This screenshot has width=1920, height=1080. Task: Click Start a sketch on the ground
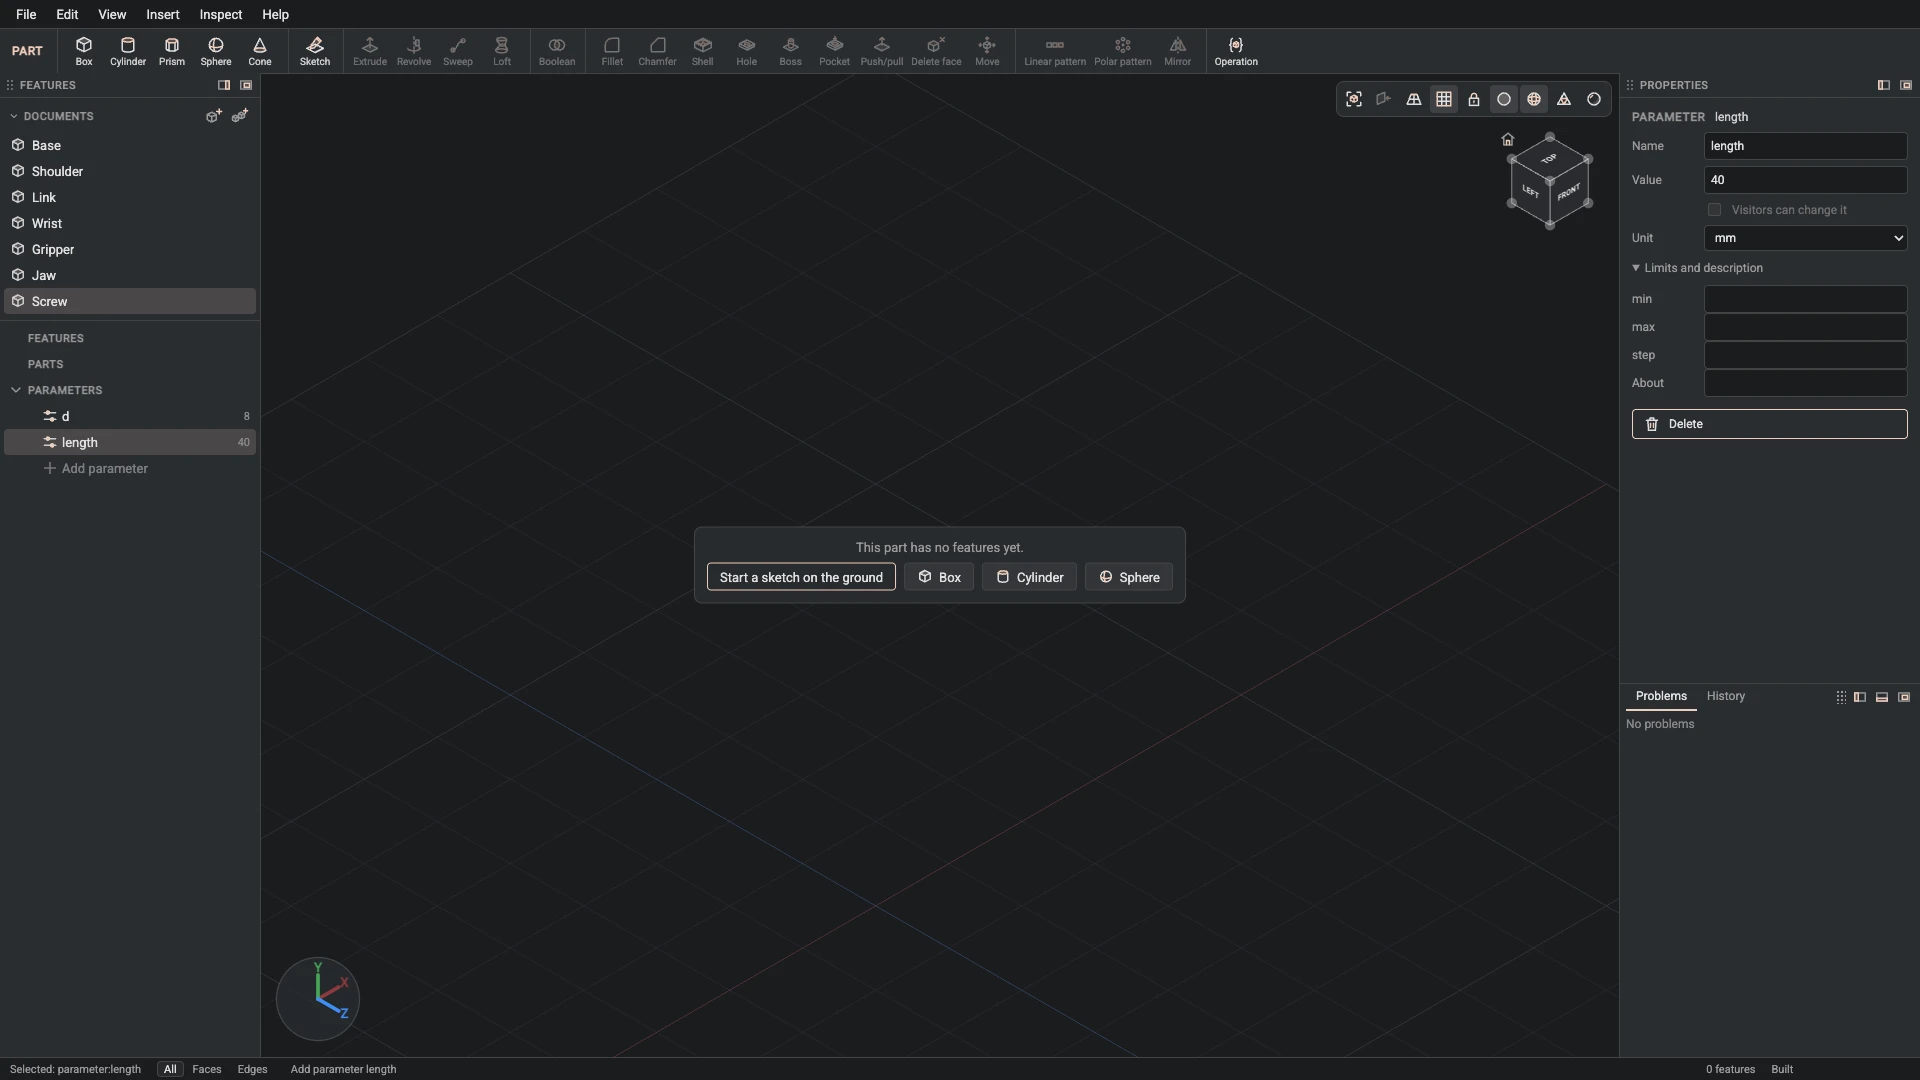801,577
